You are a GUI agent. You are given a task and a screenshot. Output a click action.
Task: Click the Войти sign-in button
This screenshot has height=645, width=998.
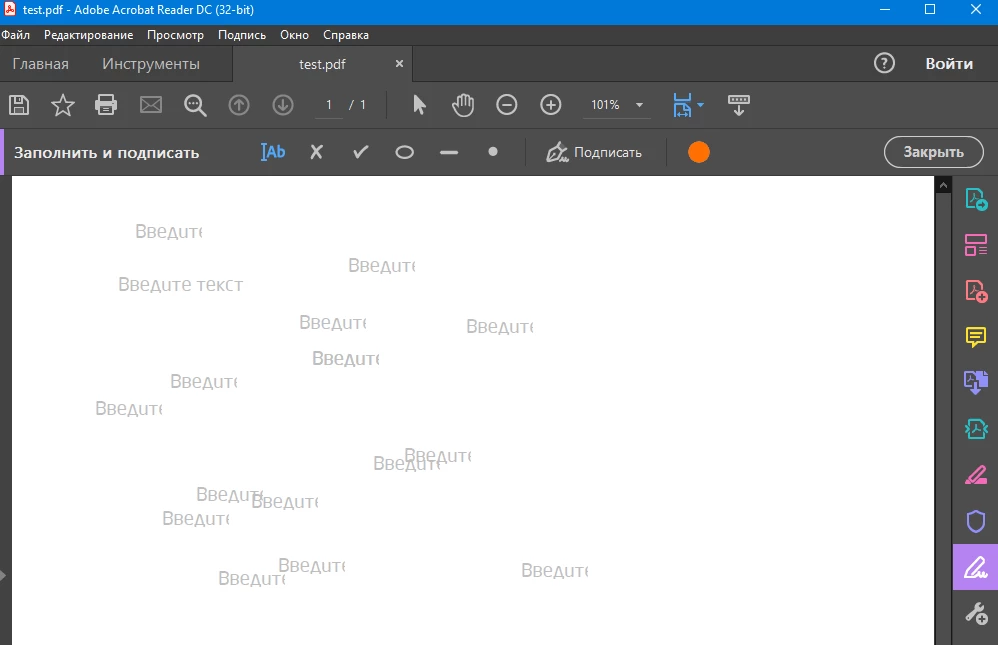[949, 64]
